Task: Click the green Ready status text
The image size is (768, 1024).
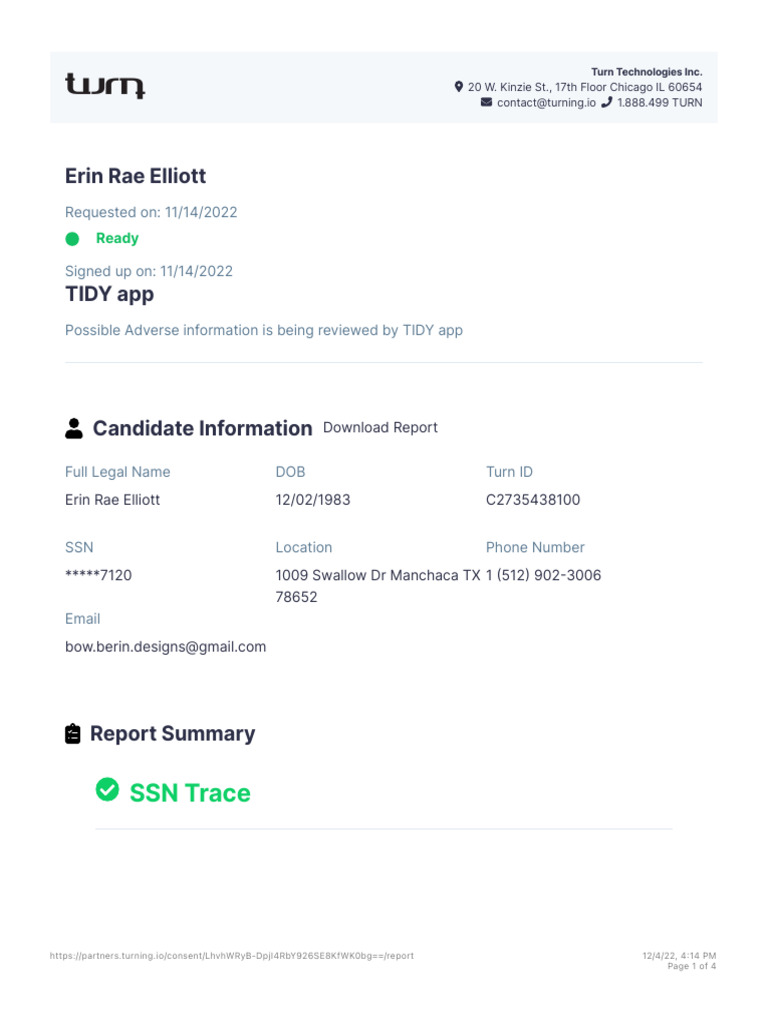Action: (x=117, y=239)
